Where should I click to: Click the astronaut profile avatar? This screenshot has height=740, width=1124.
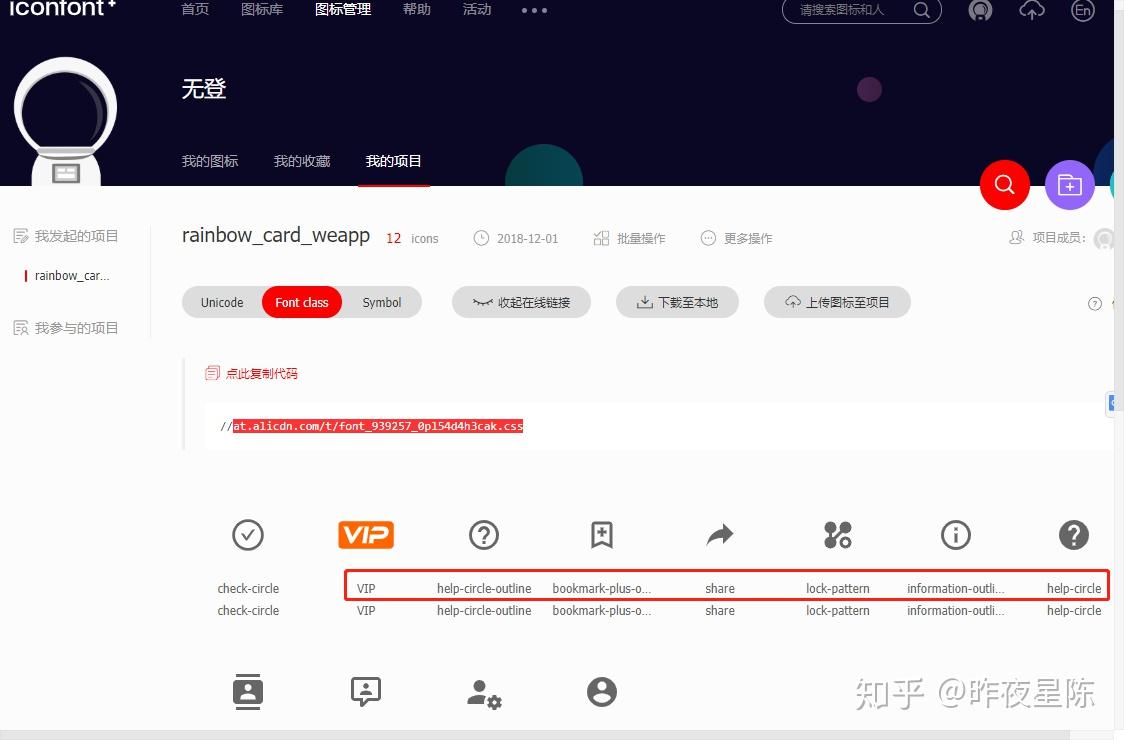point(65,120)
